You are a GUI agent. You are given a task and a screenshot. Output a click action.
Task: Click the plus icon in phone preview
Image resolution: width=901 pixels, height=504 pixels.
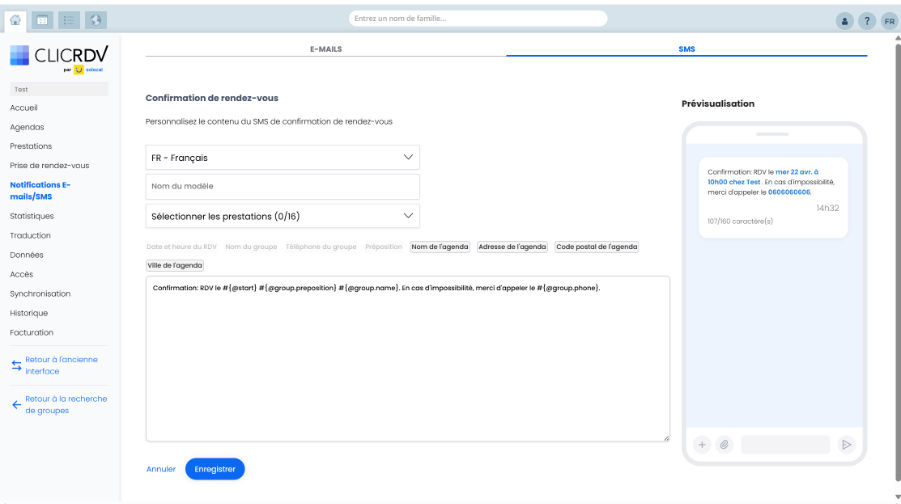702,445
